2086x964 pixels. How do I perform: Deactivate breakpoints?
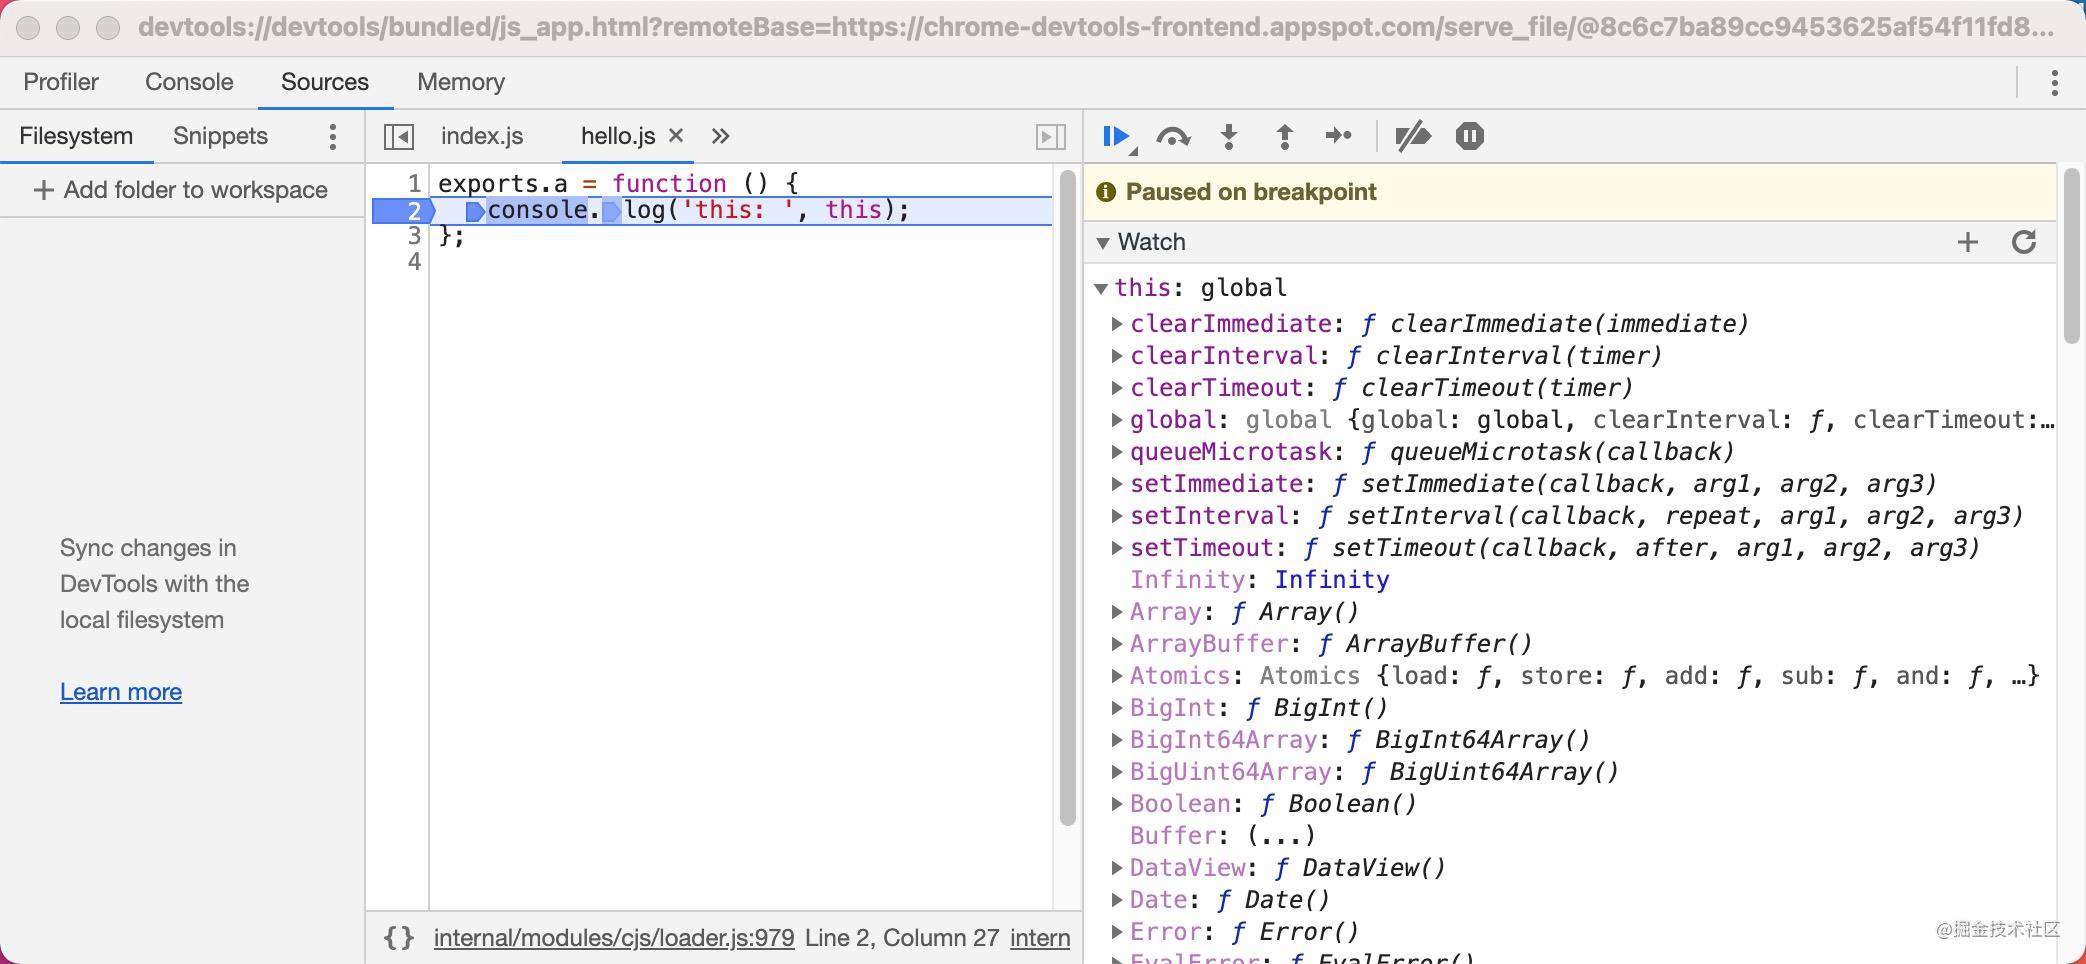coord(1412,136)
